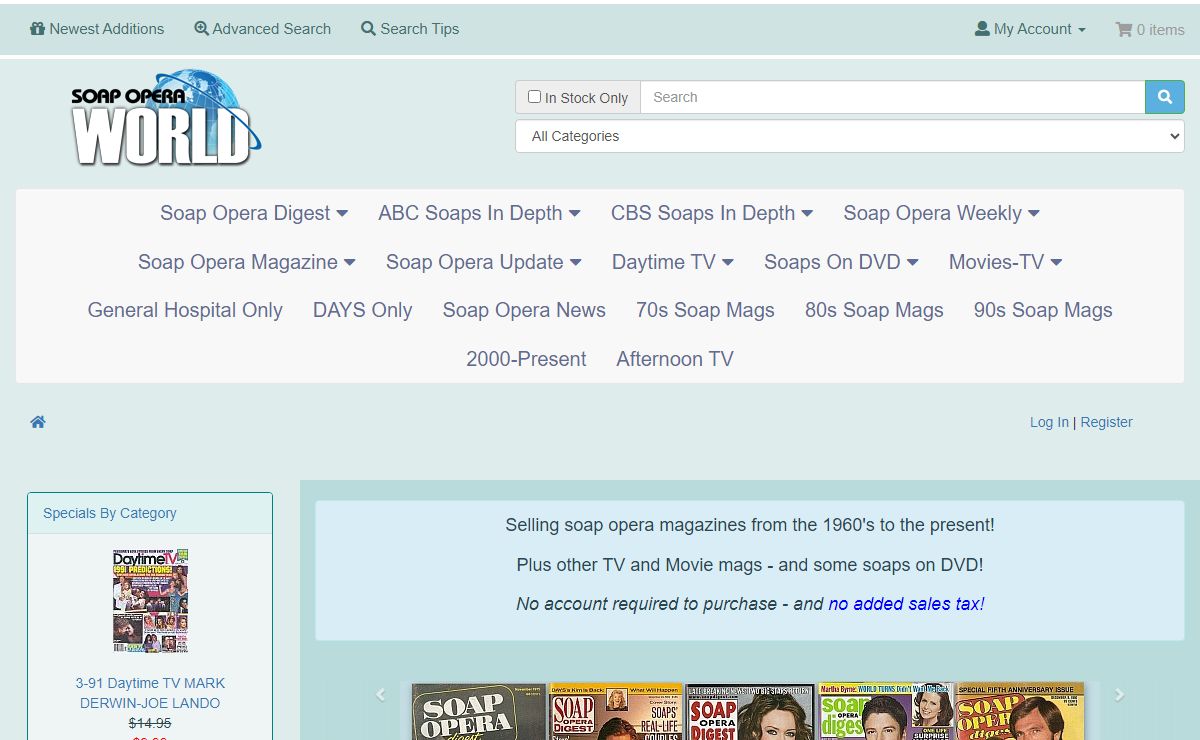Expand the CBS Soaps In Depth menu

pyautogui.click(x=712, y=213)
